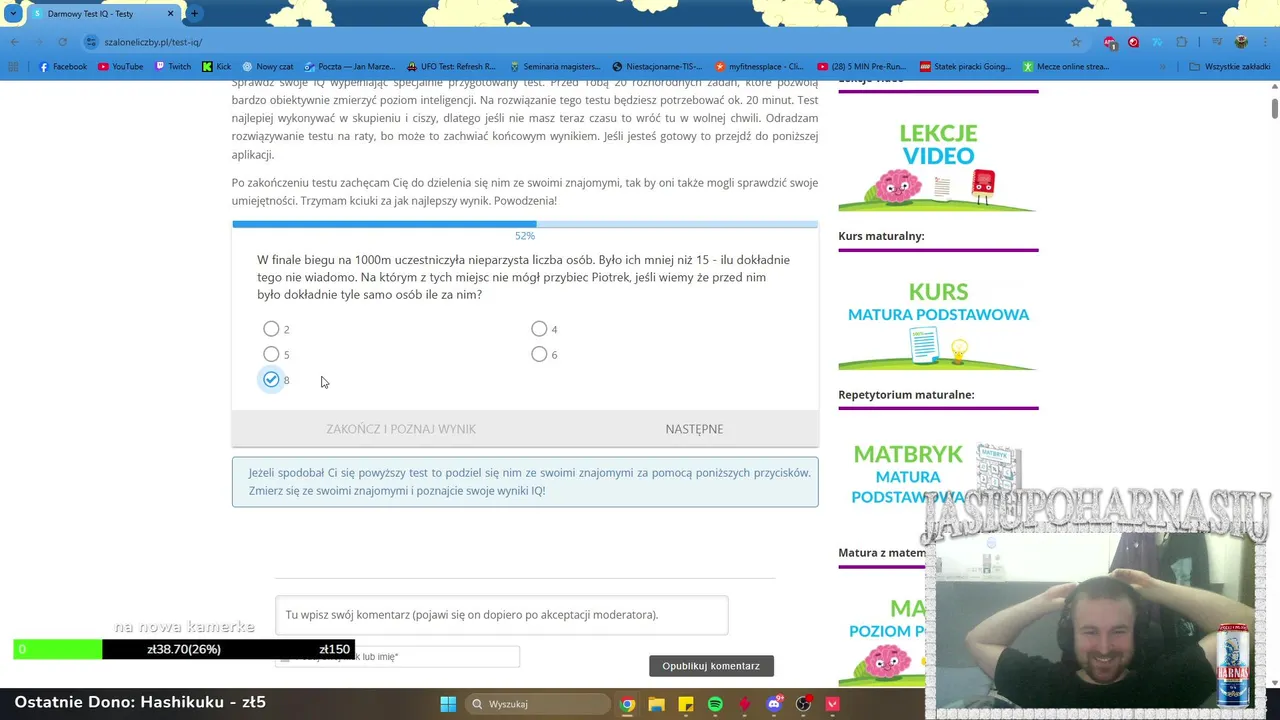Open OBS Studio from the taskbar
This screenshot has height=720, width=1280.
pyautogui.click(x=803, y=704)
